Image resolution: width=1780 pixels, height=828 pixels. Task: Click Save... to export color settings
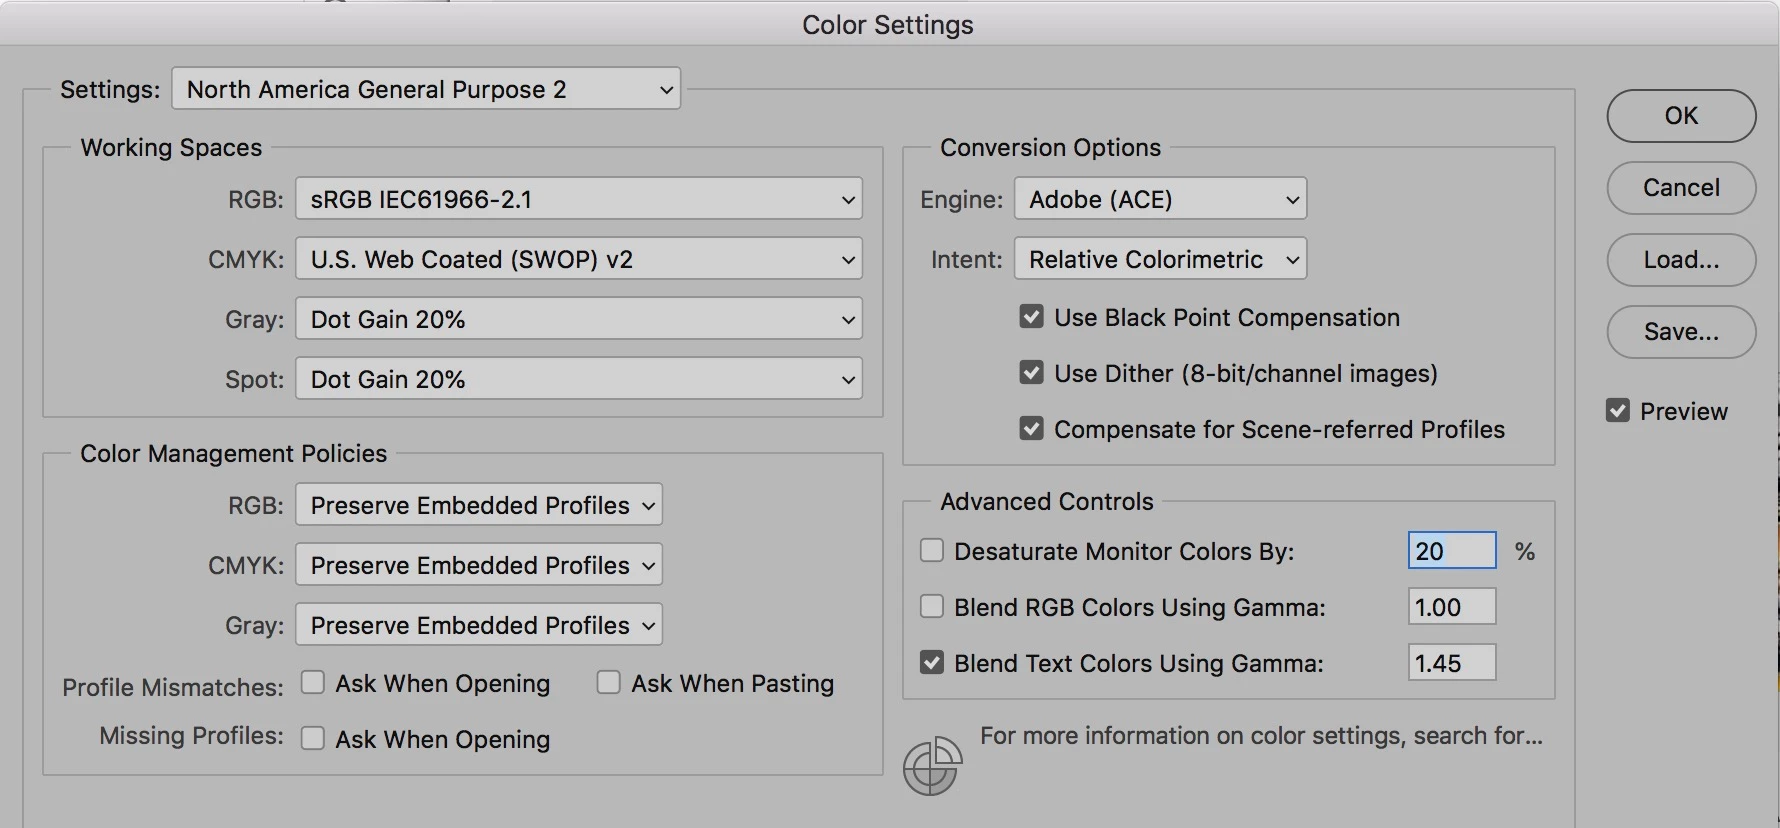coord(1681,332)
